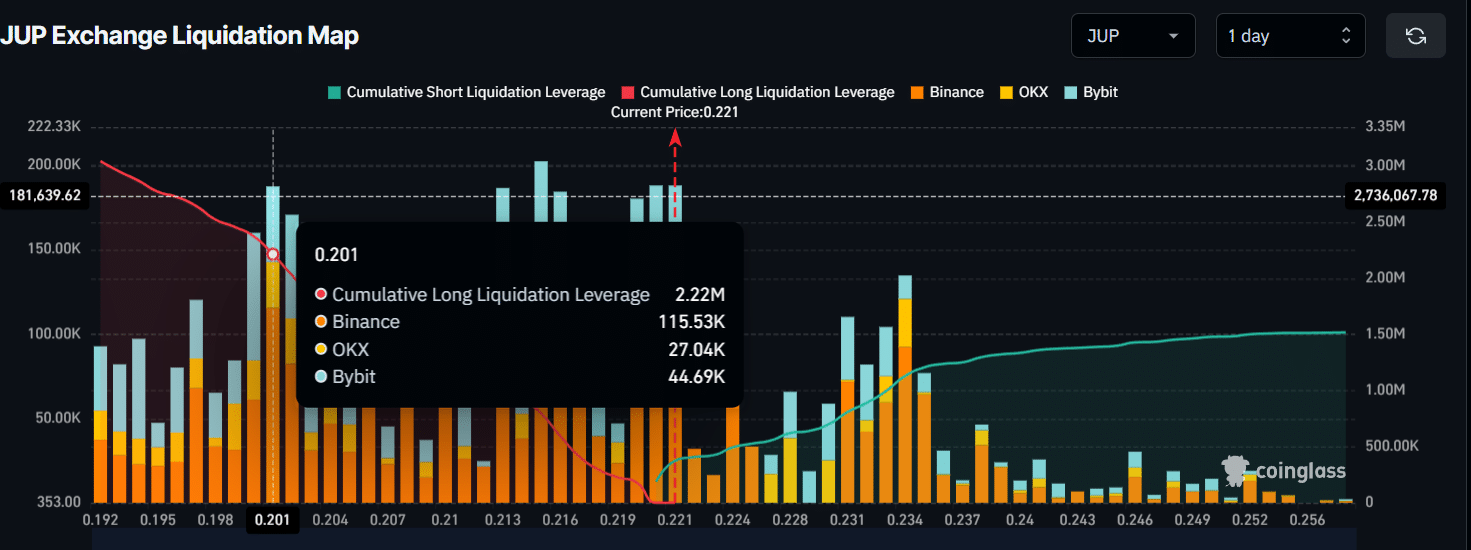
Task: Toggle Cumulative Short Liquidation Leverage legend
Action: tap(475, 92)
